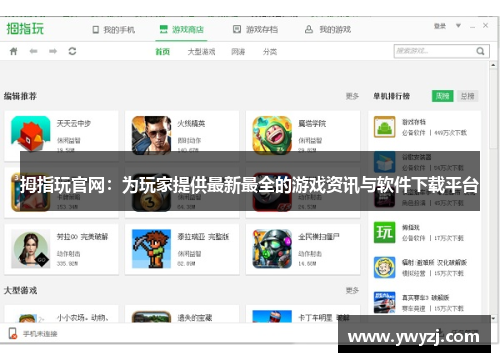The height and width of the screenshot is (362, 500).
Task: Open the 遗失的宝藏 game title
Action: [x=195, y=318]
